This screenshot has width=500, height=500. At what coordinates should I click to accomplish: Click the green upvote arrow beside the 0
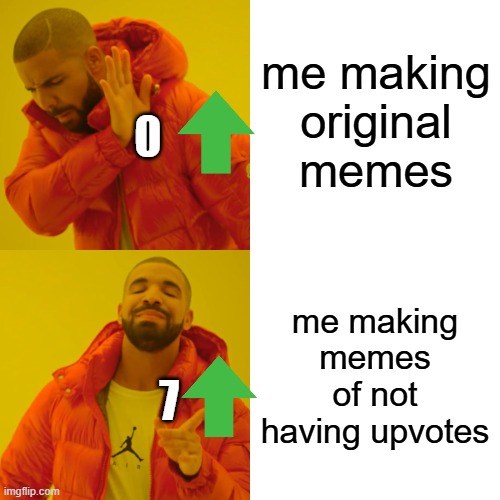point(216,133)
